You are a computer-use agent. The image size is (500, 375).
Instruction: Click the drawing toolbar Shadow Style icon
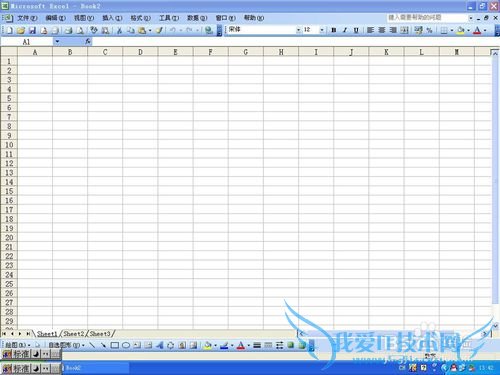(x=291, y=345)
